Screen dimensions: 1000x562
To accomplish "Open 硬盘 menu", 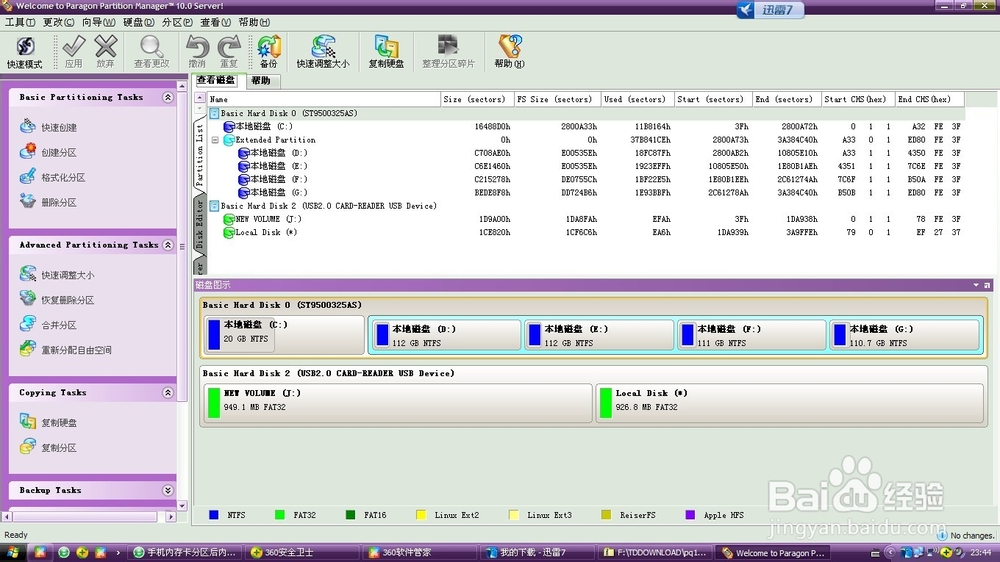I will pos(138,22).
